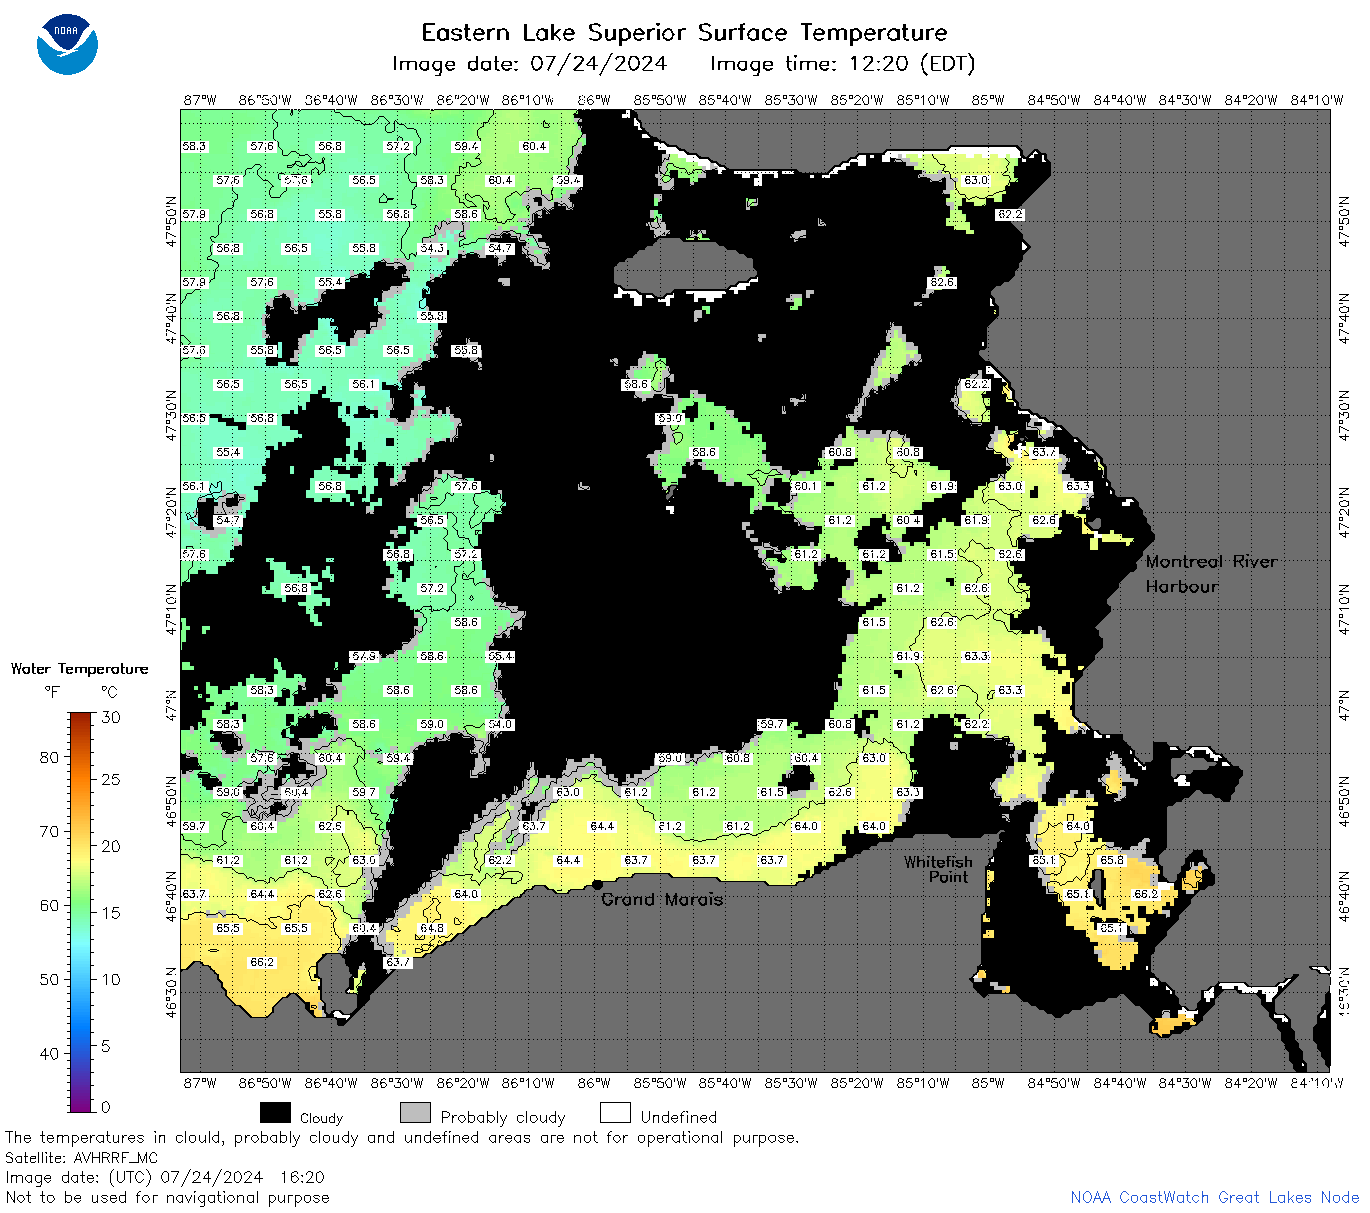Click the 30 °C tick on the scale
Screen dimensions: 1370x1213
pos(111,717)
